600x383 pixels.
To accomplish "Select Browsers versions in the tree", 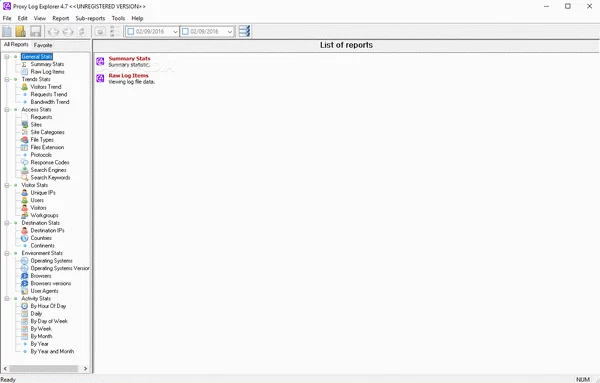I will (51, 284).
